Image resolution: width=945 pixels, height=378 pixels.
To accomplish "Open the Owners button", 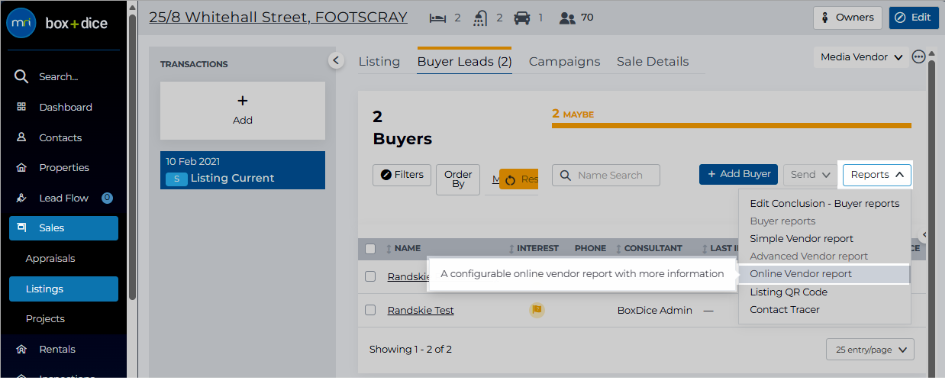I will pos(847,17).
